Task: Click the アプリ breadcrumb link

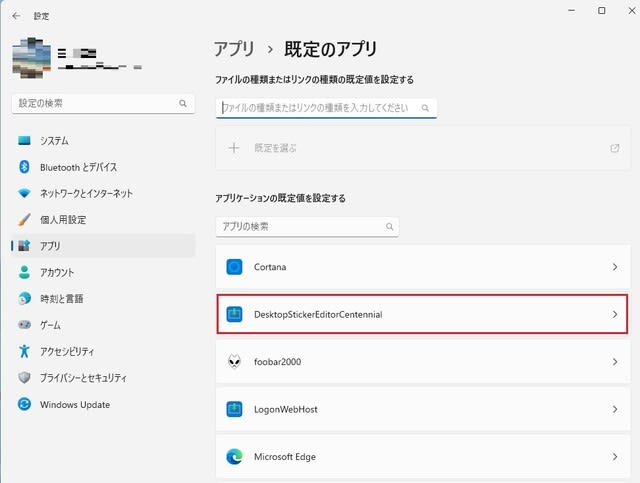Action: 234,49
